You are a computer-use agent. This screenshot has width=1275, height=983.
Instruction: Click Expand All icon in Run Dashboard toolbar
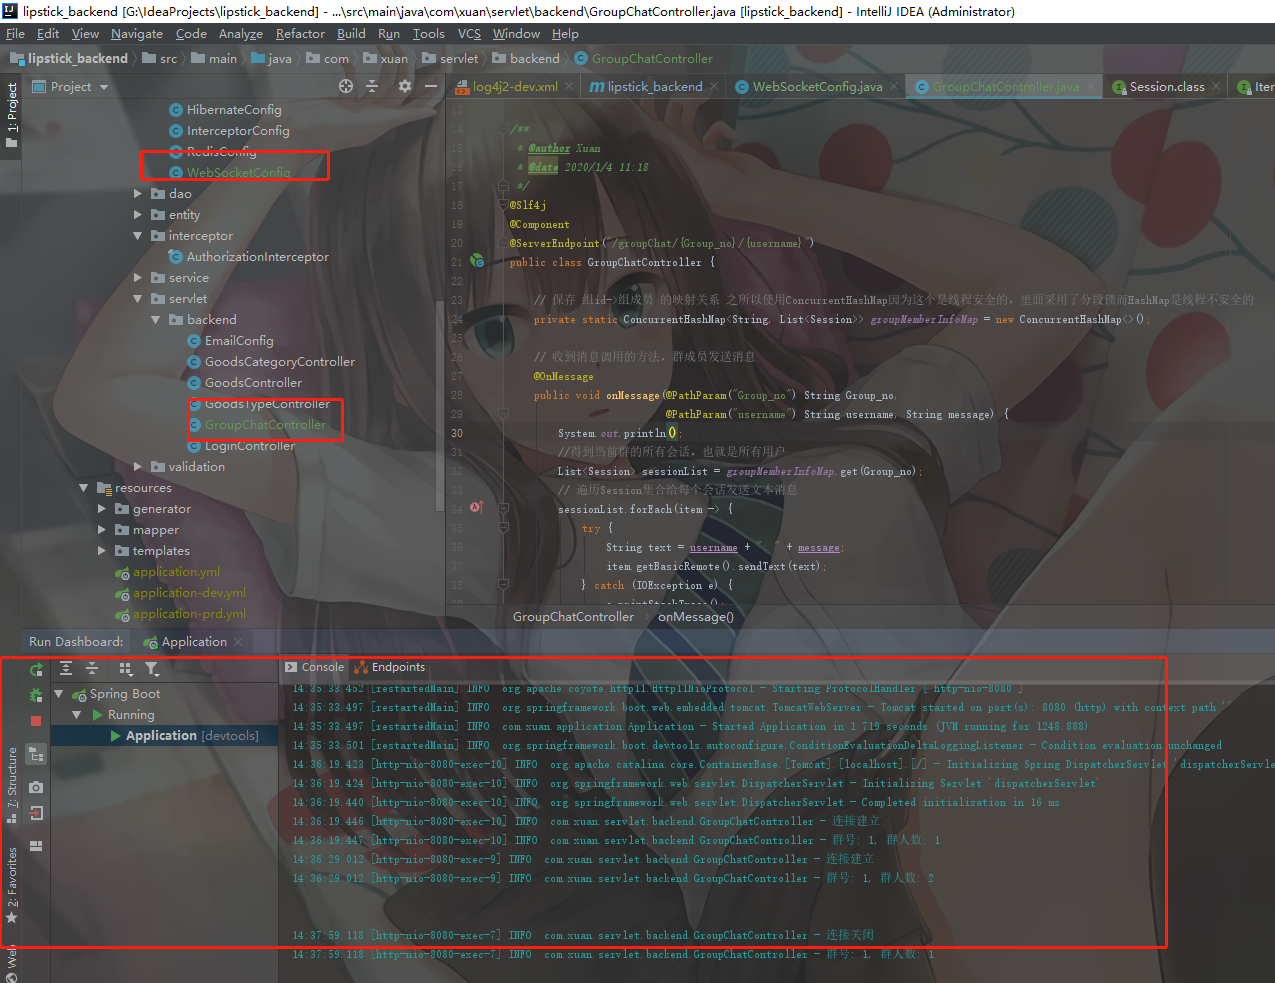click(x=66, y=669)
